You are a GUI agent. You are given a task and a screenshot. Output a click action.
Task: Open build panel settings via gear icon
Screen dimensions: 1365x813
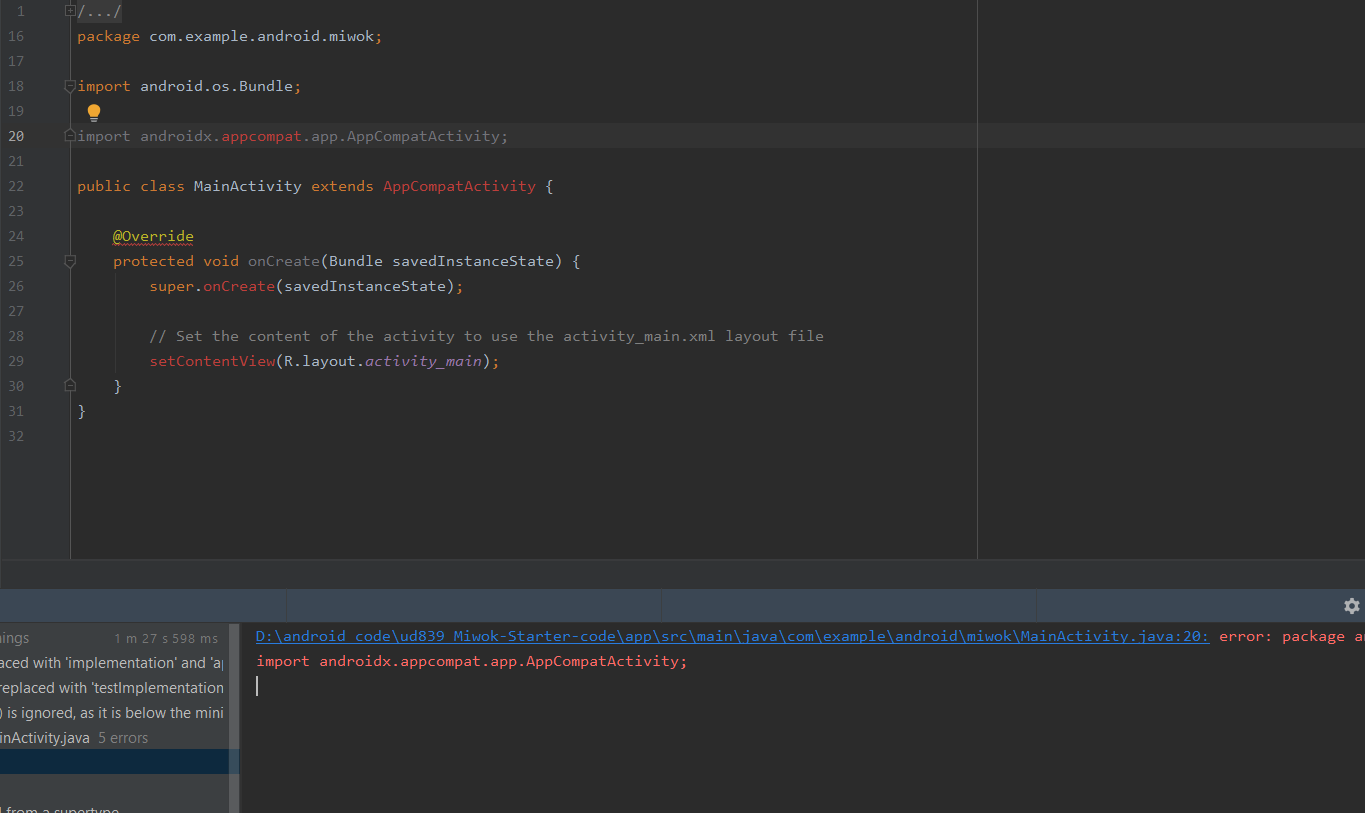(x=1352, y=605)
